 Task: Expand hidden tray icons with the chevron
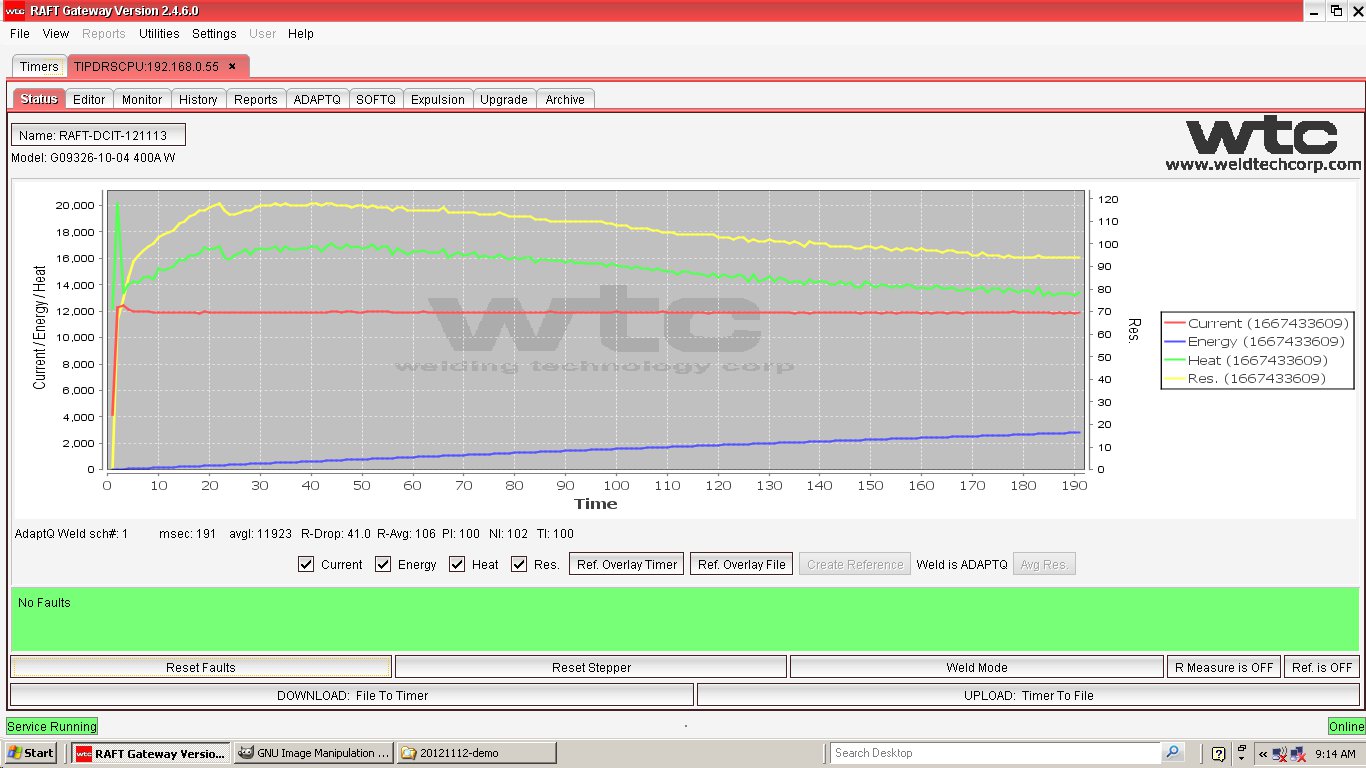(x=1263, y=754)
